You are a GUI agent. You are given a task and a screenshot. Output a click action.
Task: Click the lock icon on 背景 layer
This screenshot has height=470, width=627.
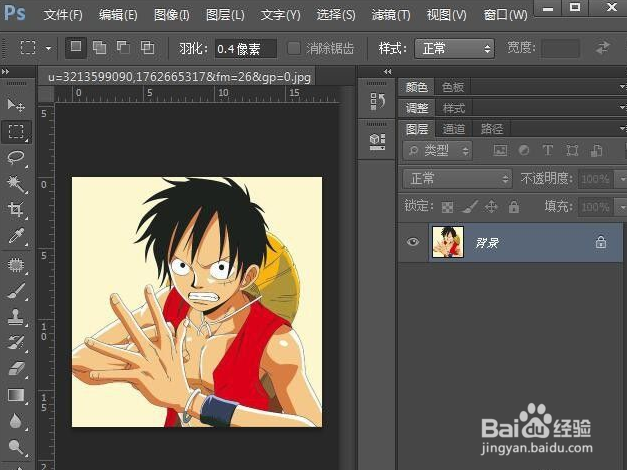(x=601, y=242)
